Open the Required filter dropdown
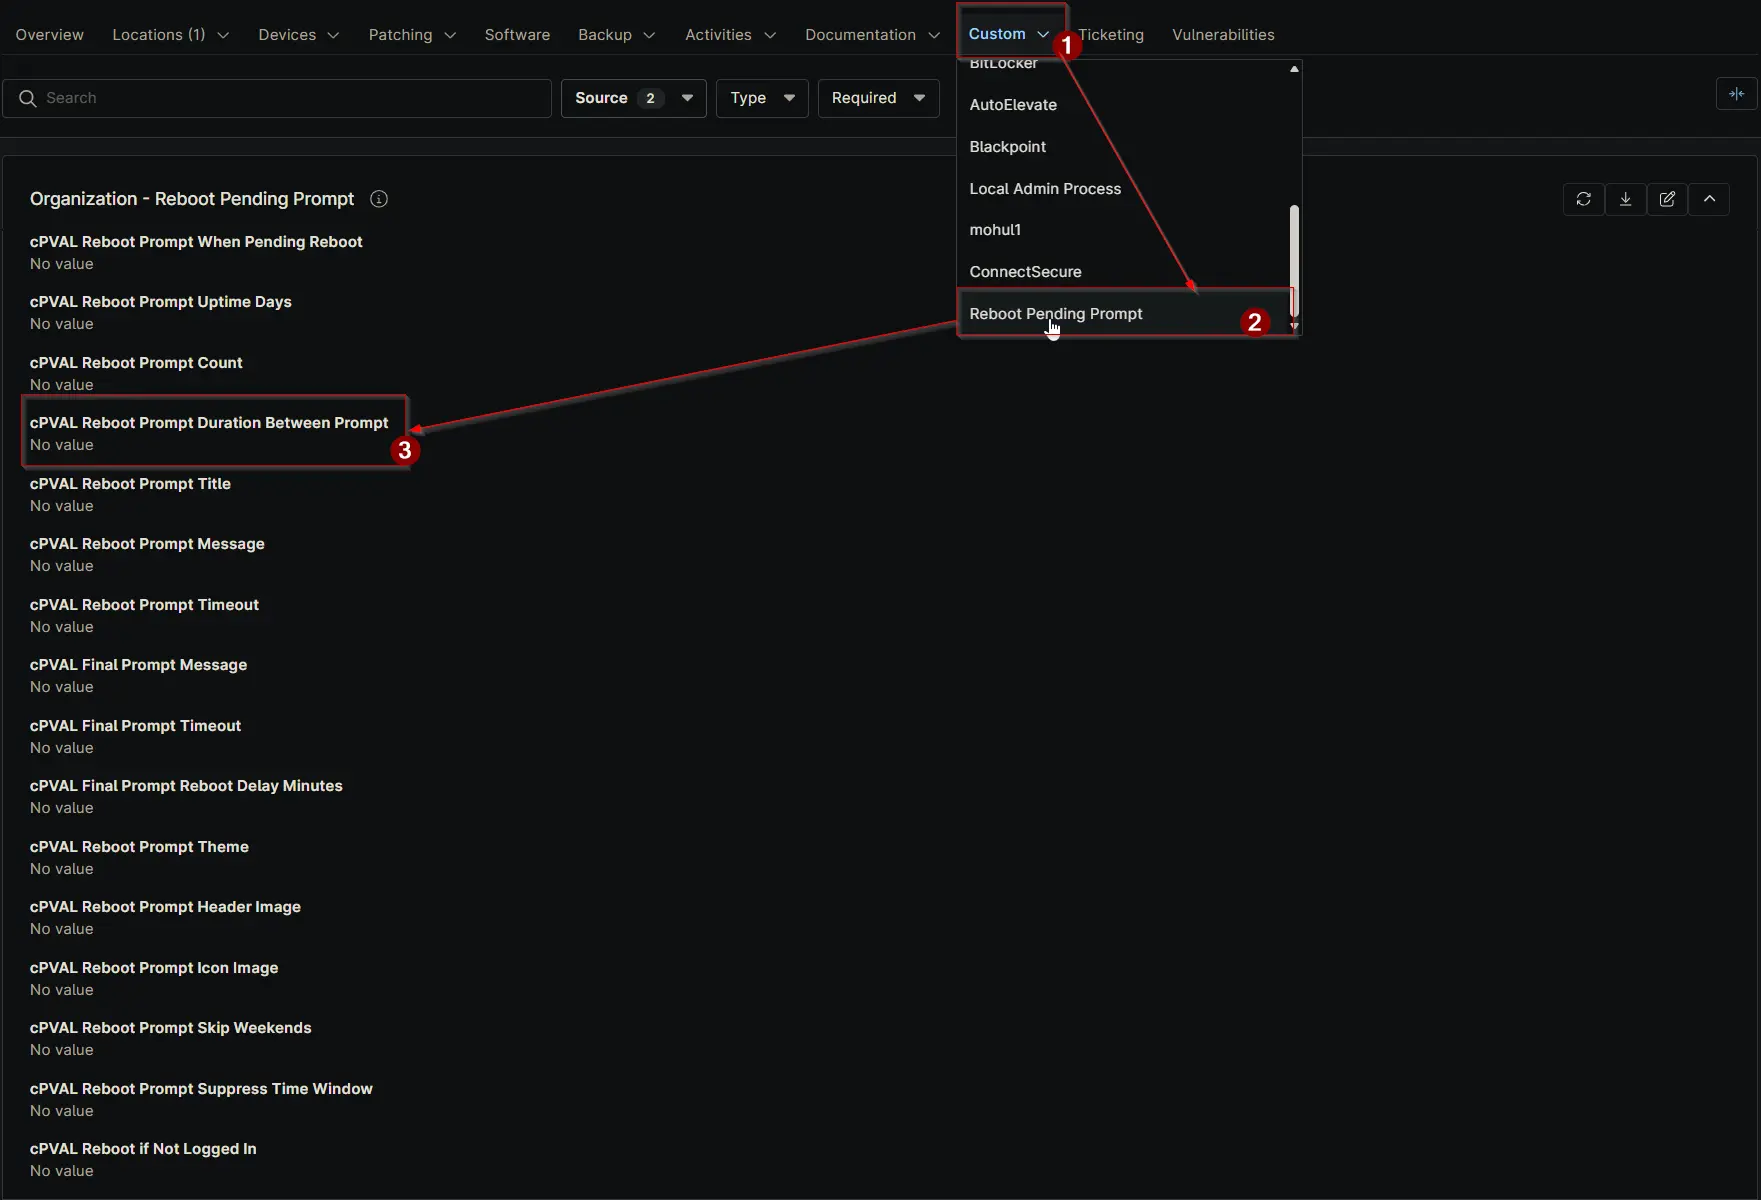The image size is (1761, 1200). click(877, 98)
